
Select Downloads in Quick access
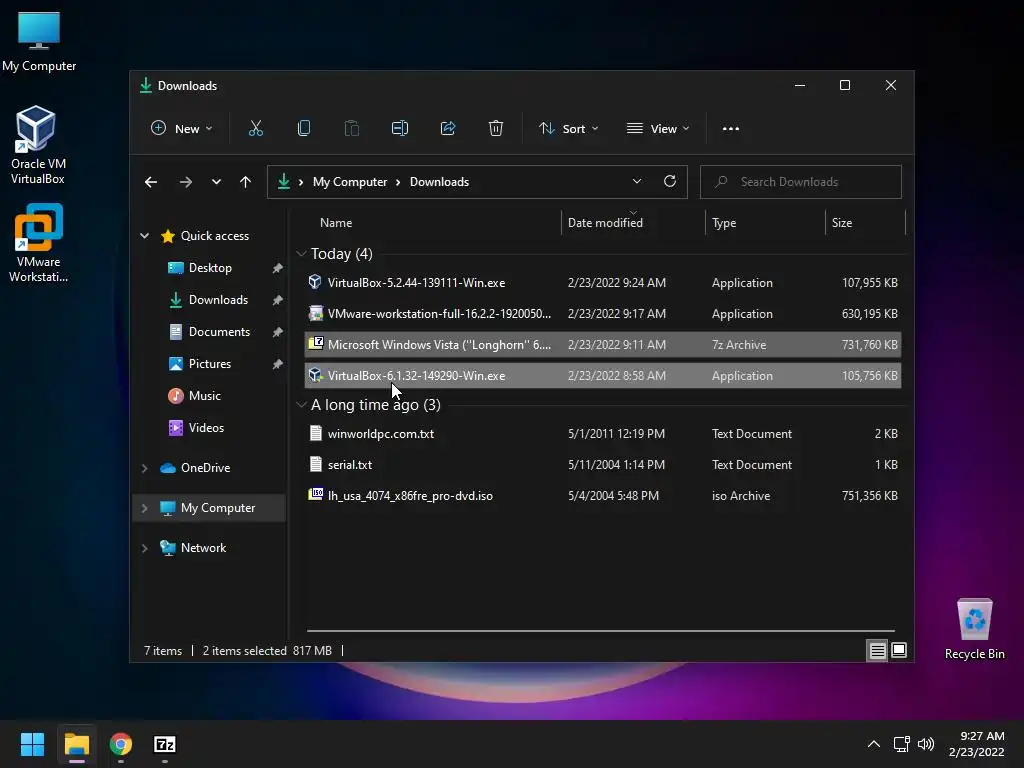coord(218,300)
